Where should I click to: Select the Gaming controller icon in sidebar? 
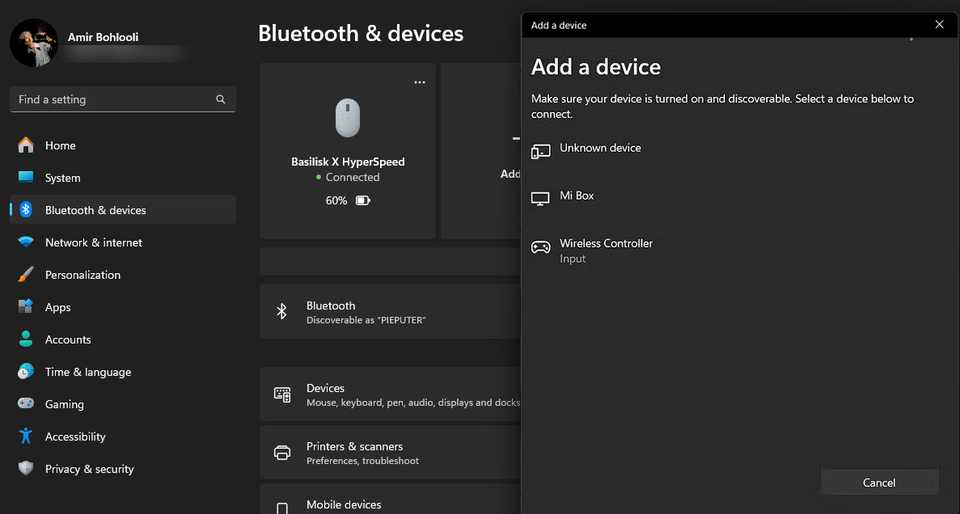click(x=26, y=404)
